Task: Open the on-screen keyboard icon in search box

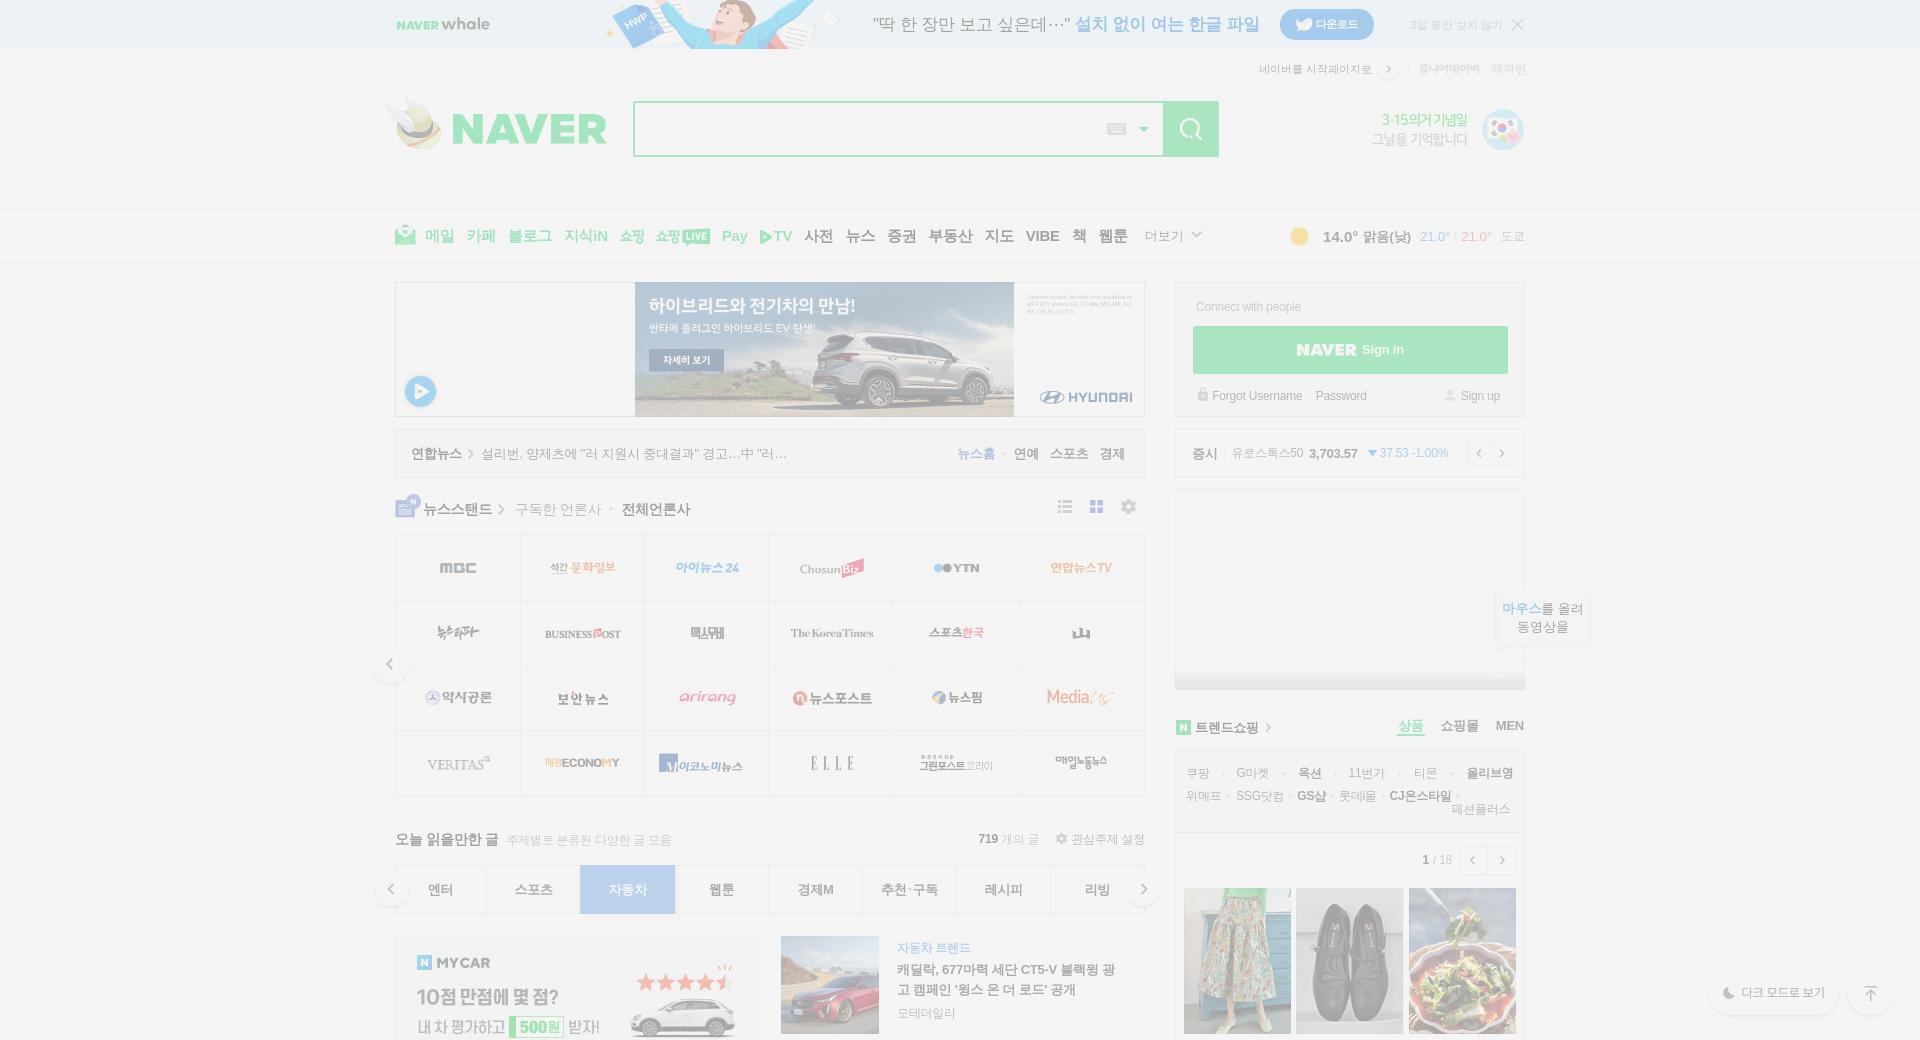Action: pos(1116,129)
